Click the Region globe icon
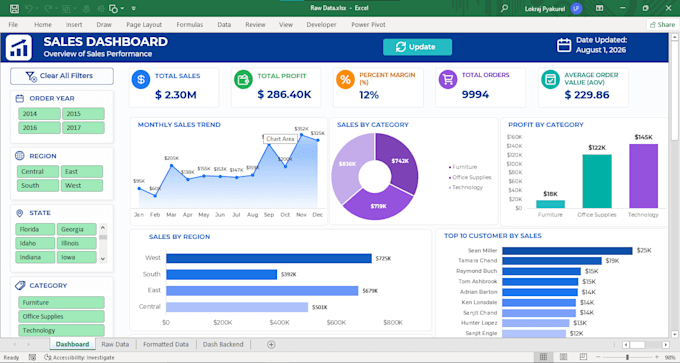Image resolution: width=680 pixels, height=363 pixels. 20,156
